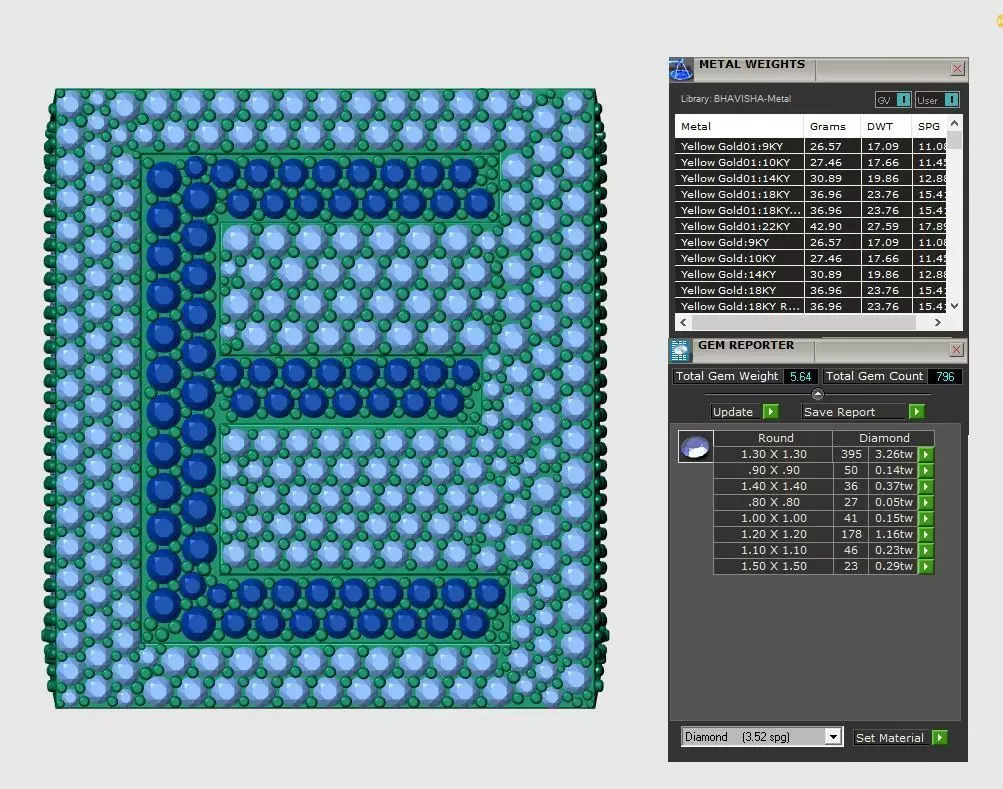
Task: Click the Library: BHAVISHA-Metal label
Action: point(736,99)
